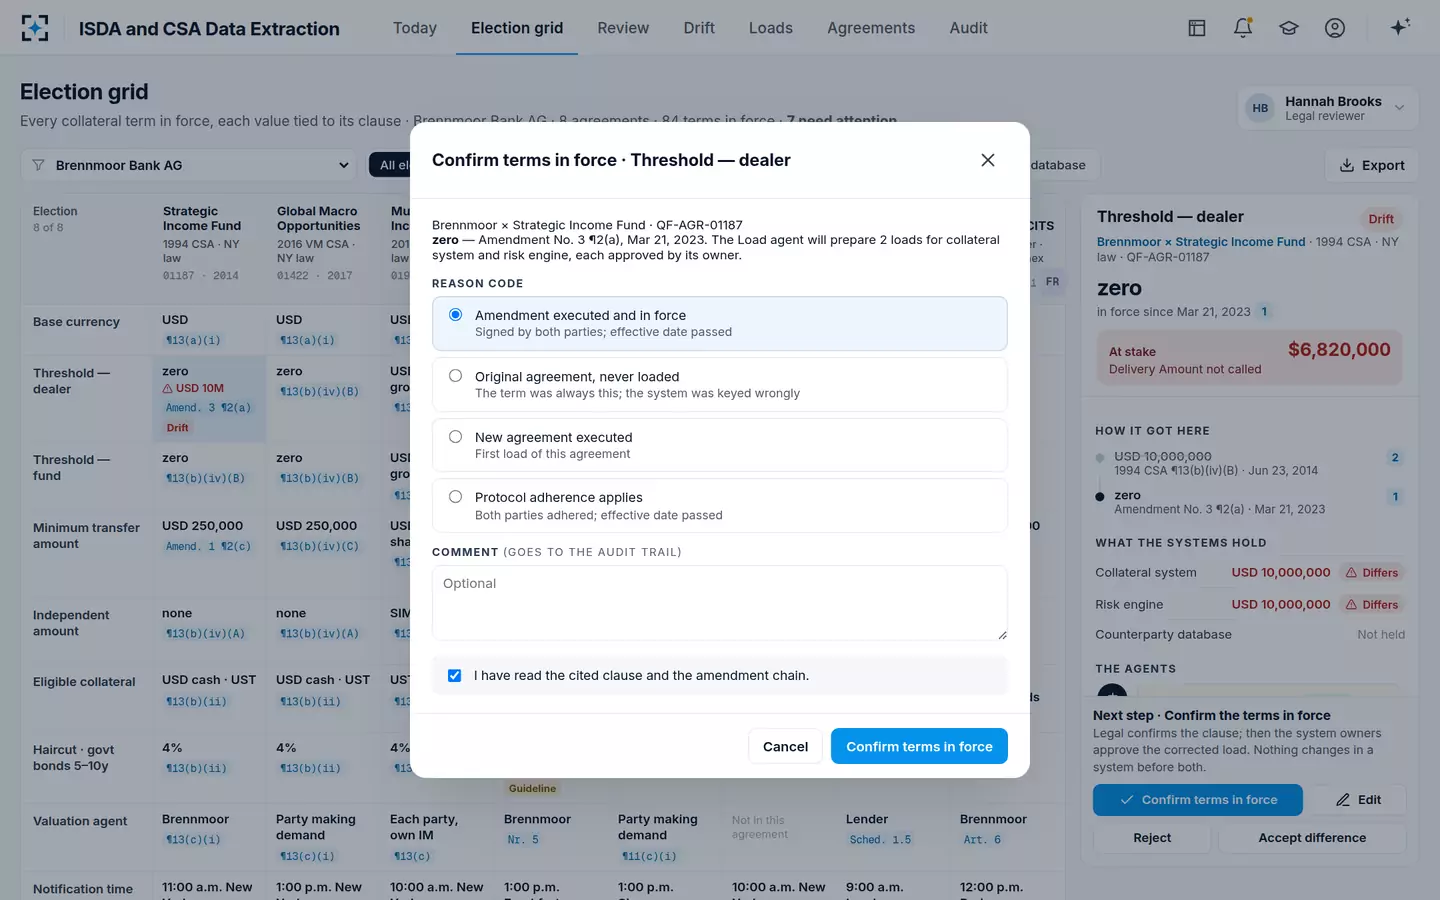The width and height of the screenshot is (1440, 900).
Task: Click the Accept difference button
Action: tap(1312, 838)
